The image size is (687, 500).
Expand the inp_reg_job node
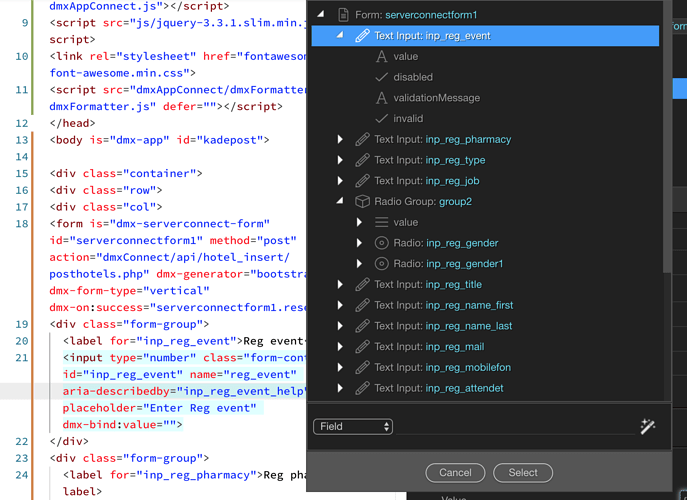coord(340,181)
